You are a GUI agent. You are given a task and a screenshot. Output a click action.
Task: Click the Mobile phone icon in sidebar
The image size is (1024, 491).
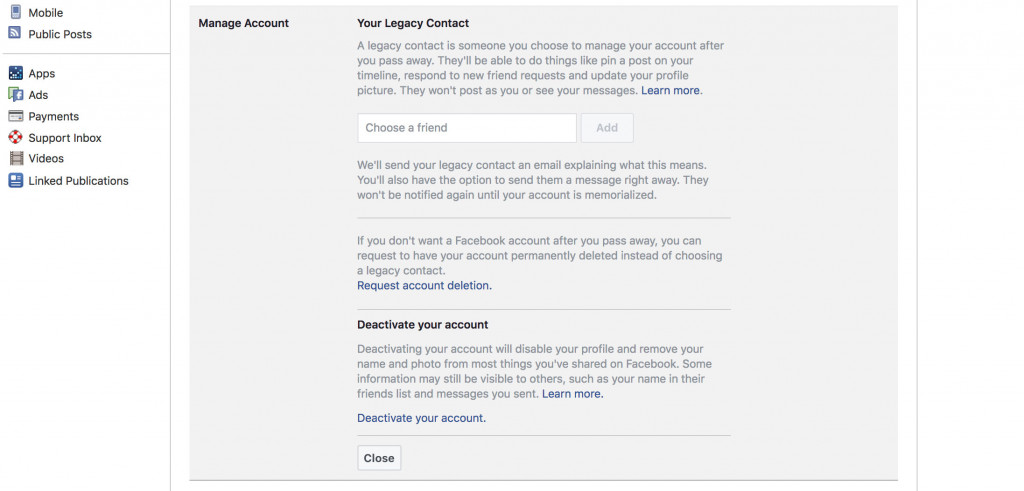point(16,12)
